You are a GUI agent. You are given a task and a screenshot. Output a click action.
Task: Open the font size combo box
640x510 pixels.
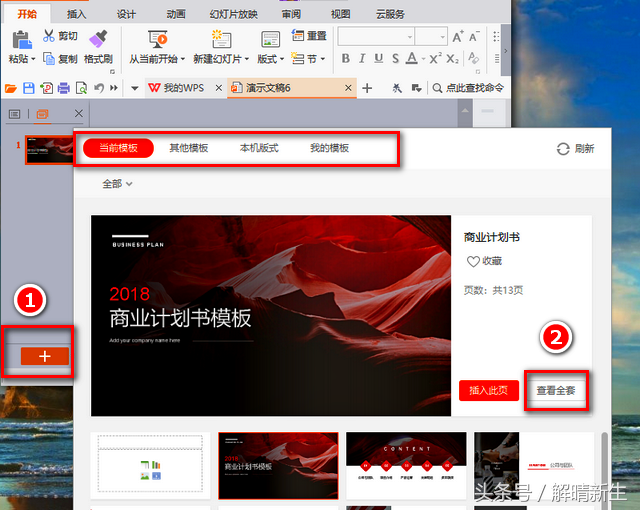[x=431, y=36]
